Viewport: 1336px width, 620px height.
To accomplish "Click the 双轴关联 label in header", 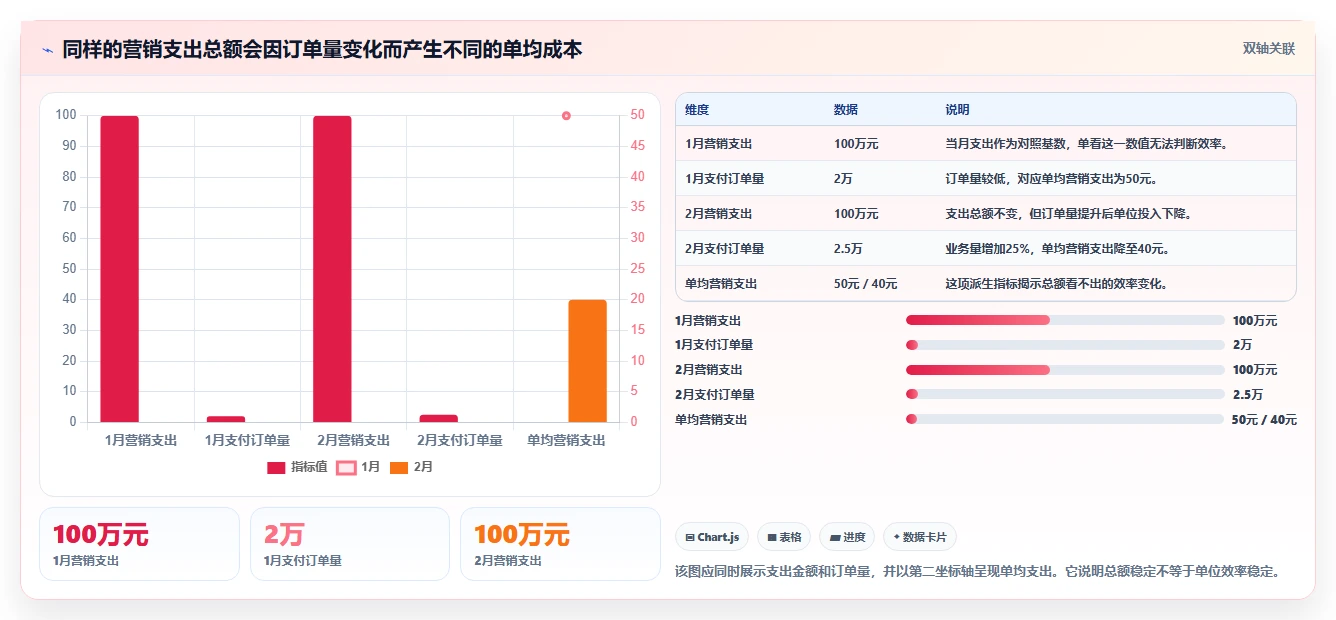I will (1269, 49).
